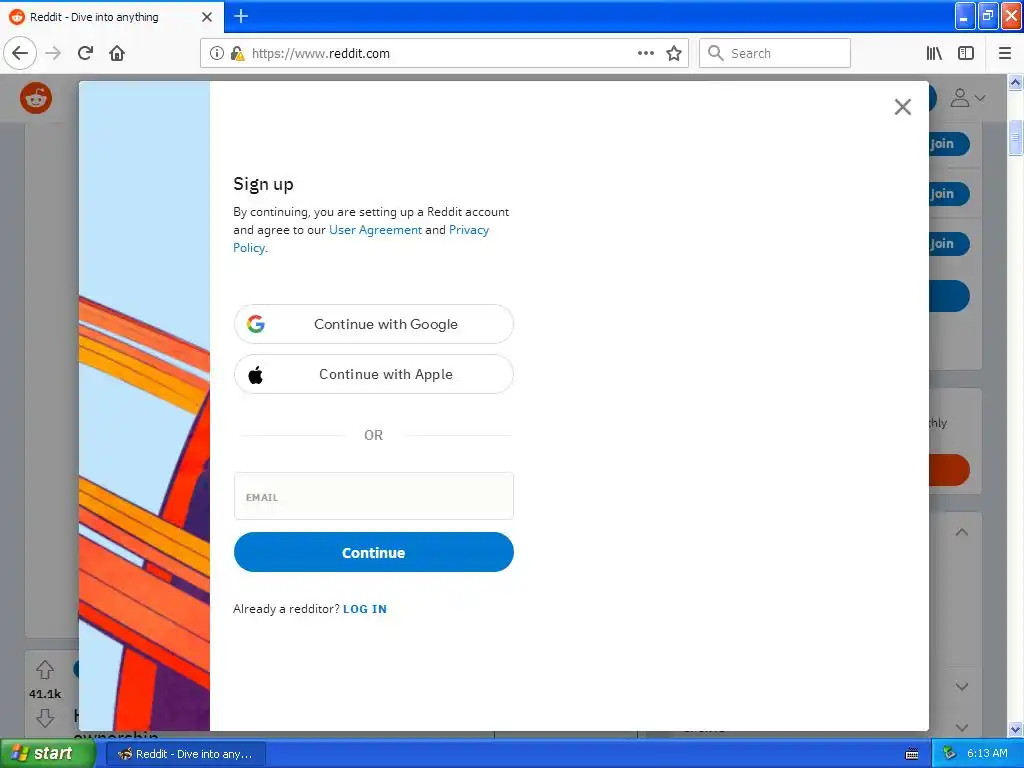The width and height of the screenshot is (1024, 768).
Task: Click the blue Continue button
Action: pos(374,552)
